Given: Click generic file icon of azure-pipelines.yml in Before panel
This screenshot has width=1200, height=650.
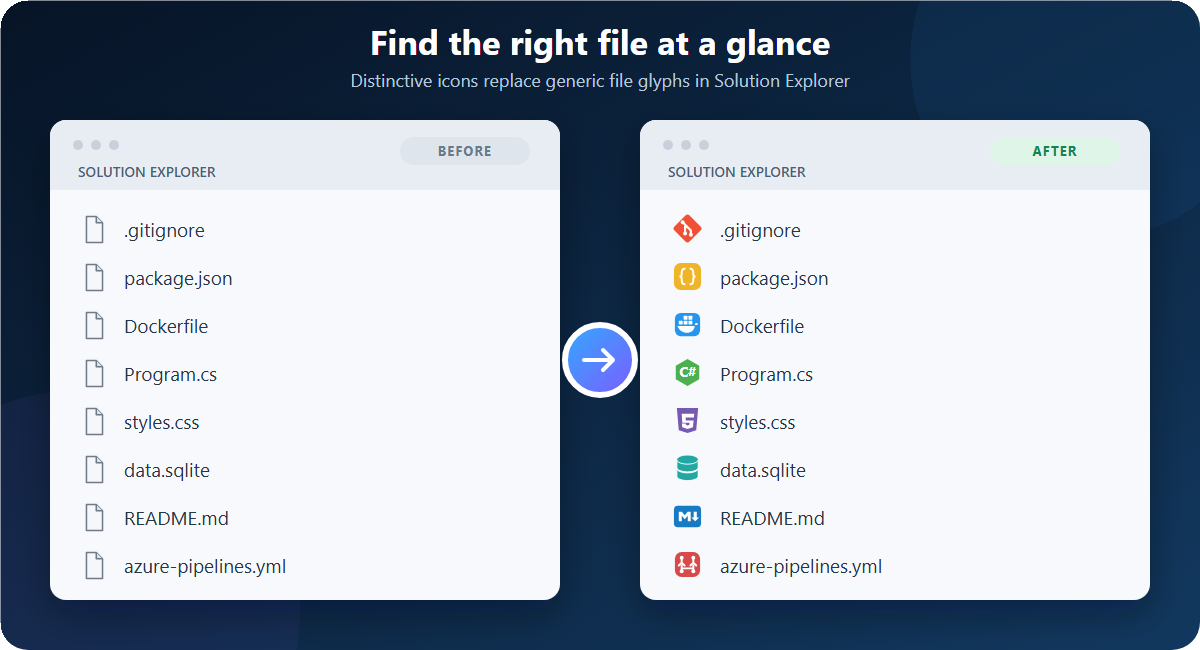Looking at the screenshot, I should (94, 566).
